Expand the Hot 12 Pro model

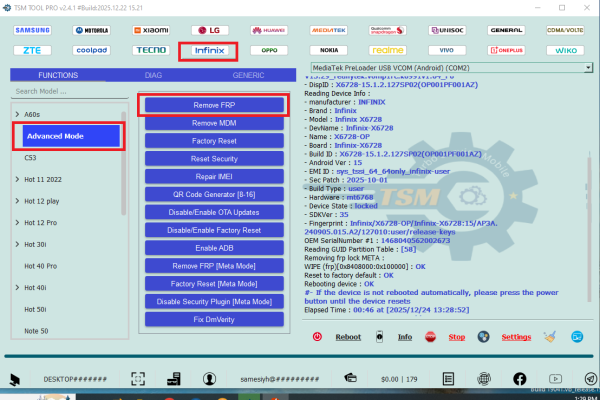(17, 222)
